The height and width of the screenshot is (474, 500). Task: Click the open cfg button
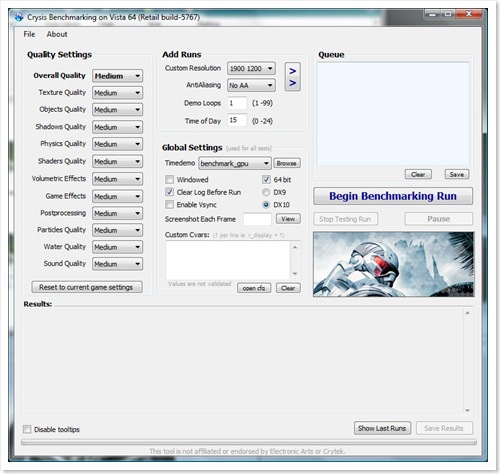[254, 288]
